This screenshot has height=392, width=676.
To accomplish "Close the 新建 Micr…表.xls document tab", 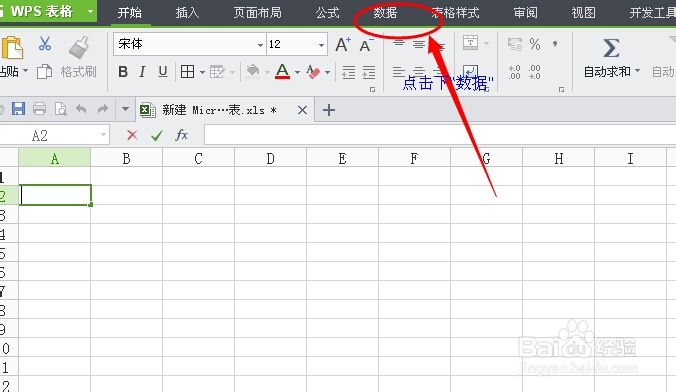I will tap(303, 110).
